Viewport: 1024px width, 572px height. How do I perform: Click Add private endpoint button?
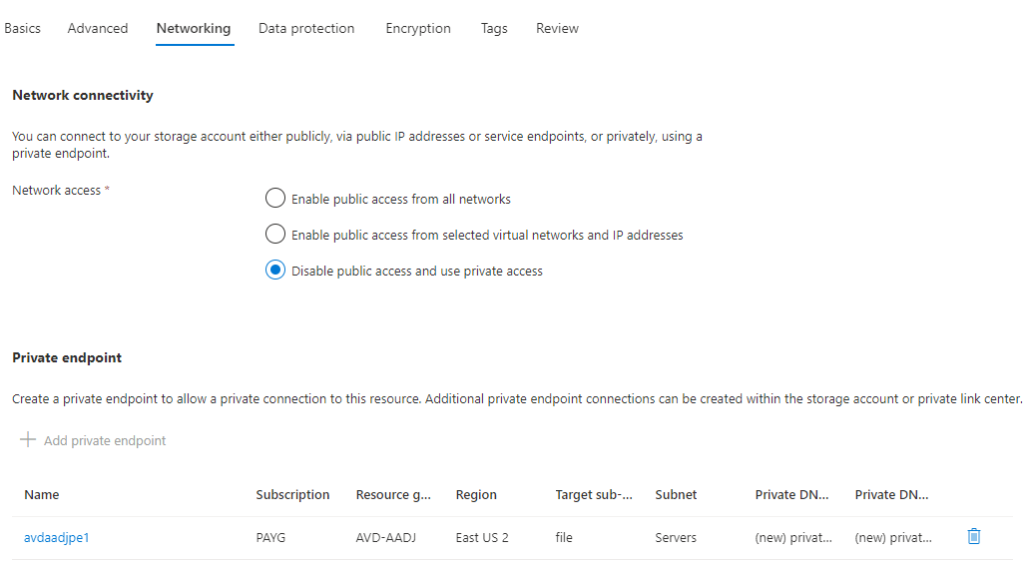104,441
